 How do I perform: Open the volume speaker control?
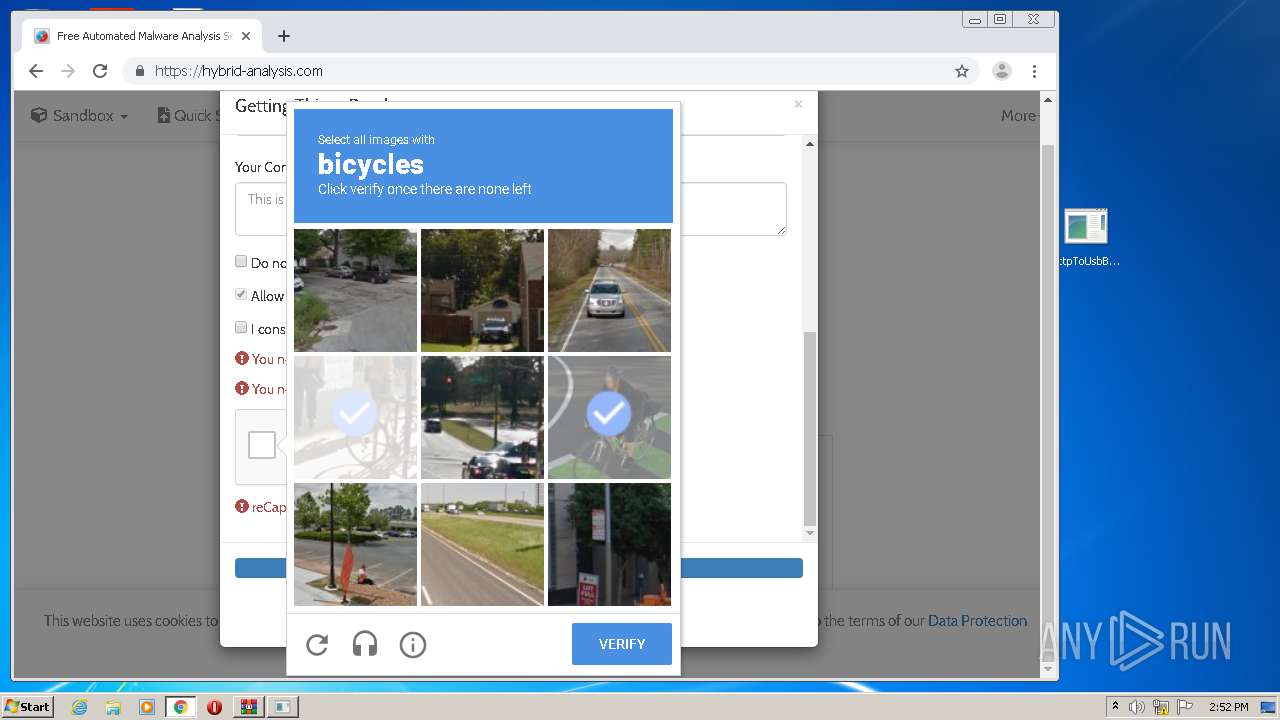tap(1137, 707)
